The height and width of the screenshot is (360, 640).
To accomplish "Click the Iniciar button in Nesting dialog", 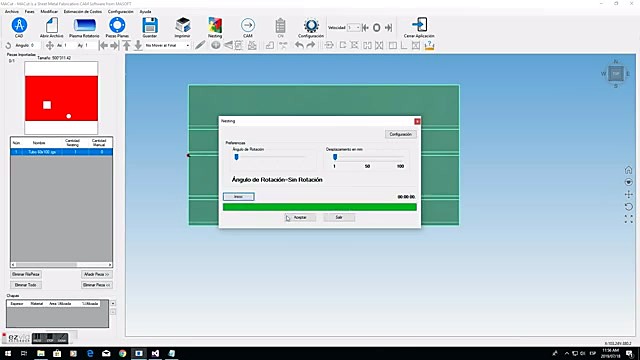I will 239,197.
